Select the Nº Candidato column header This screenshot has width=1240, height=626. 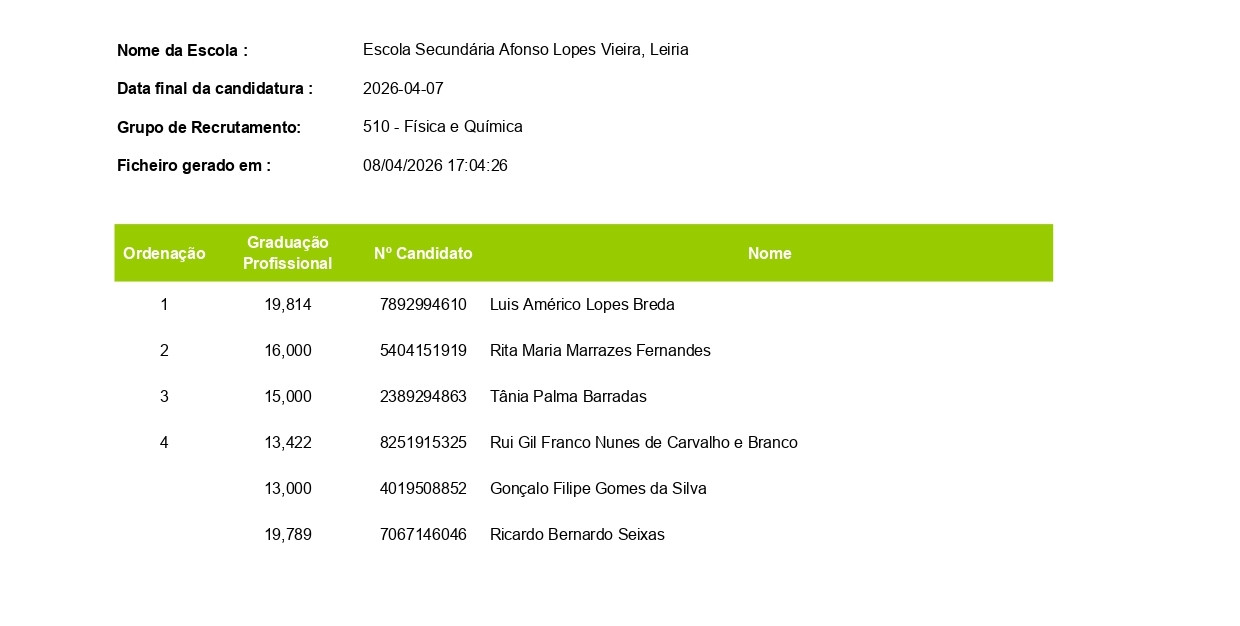(423, 254)
